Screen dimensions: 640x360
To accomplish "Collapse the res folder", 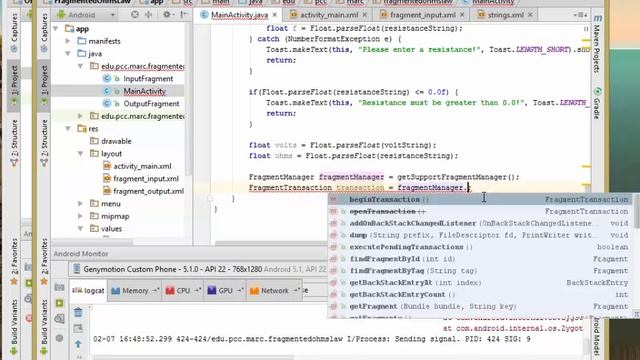I will coord(68,129).
